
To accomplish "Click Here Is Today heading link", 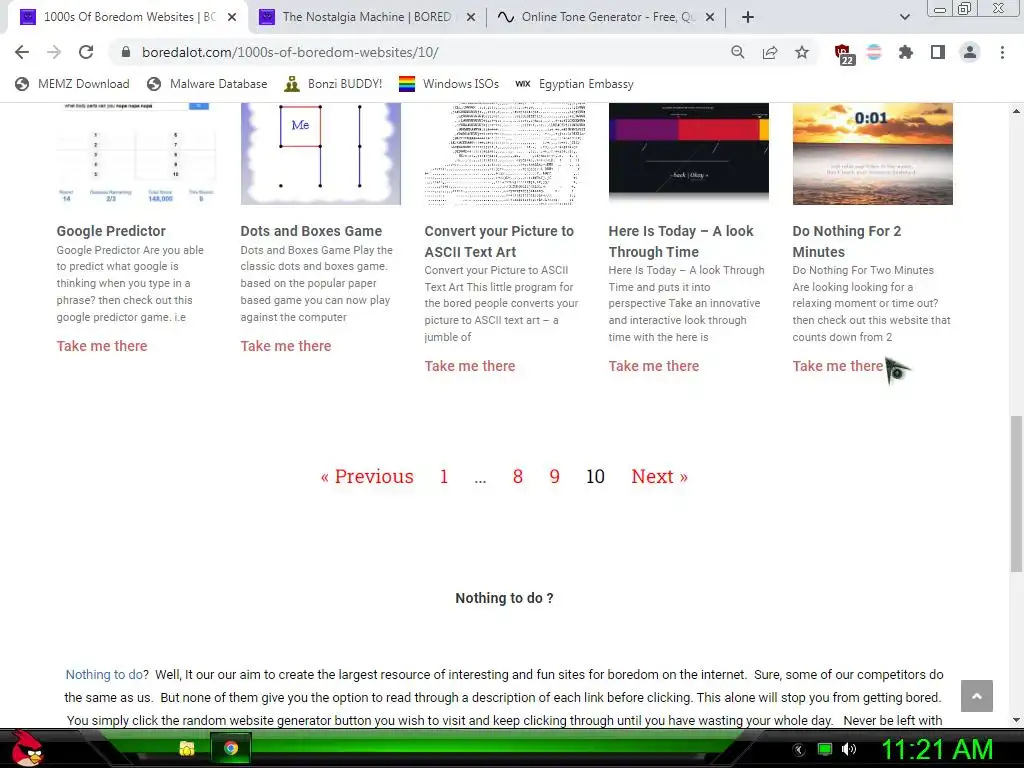I will coord(680,242).
